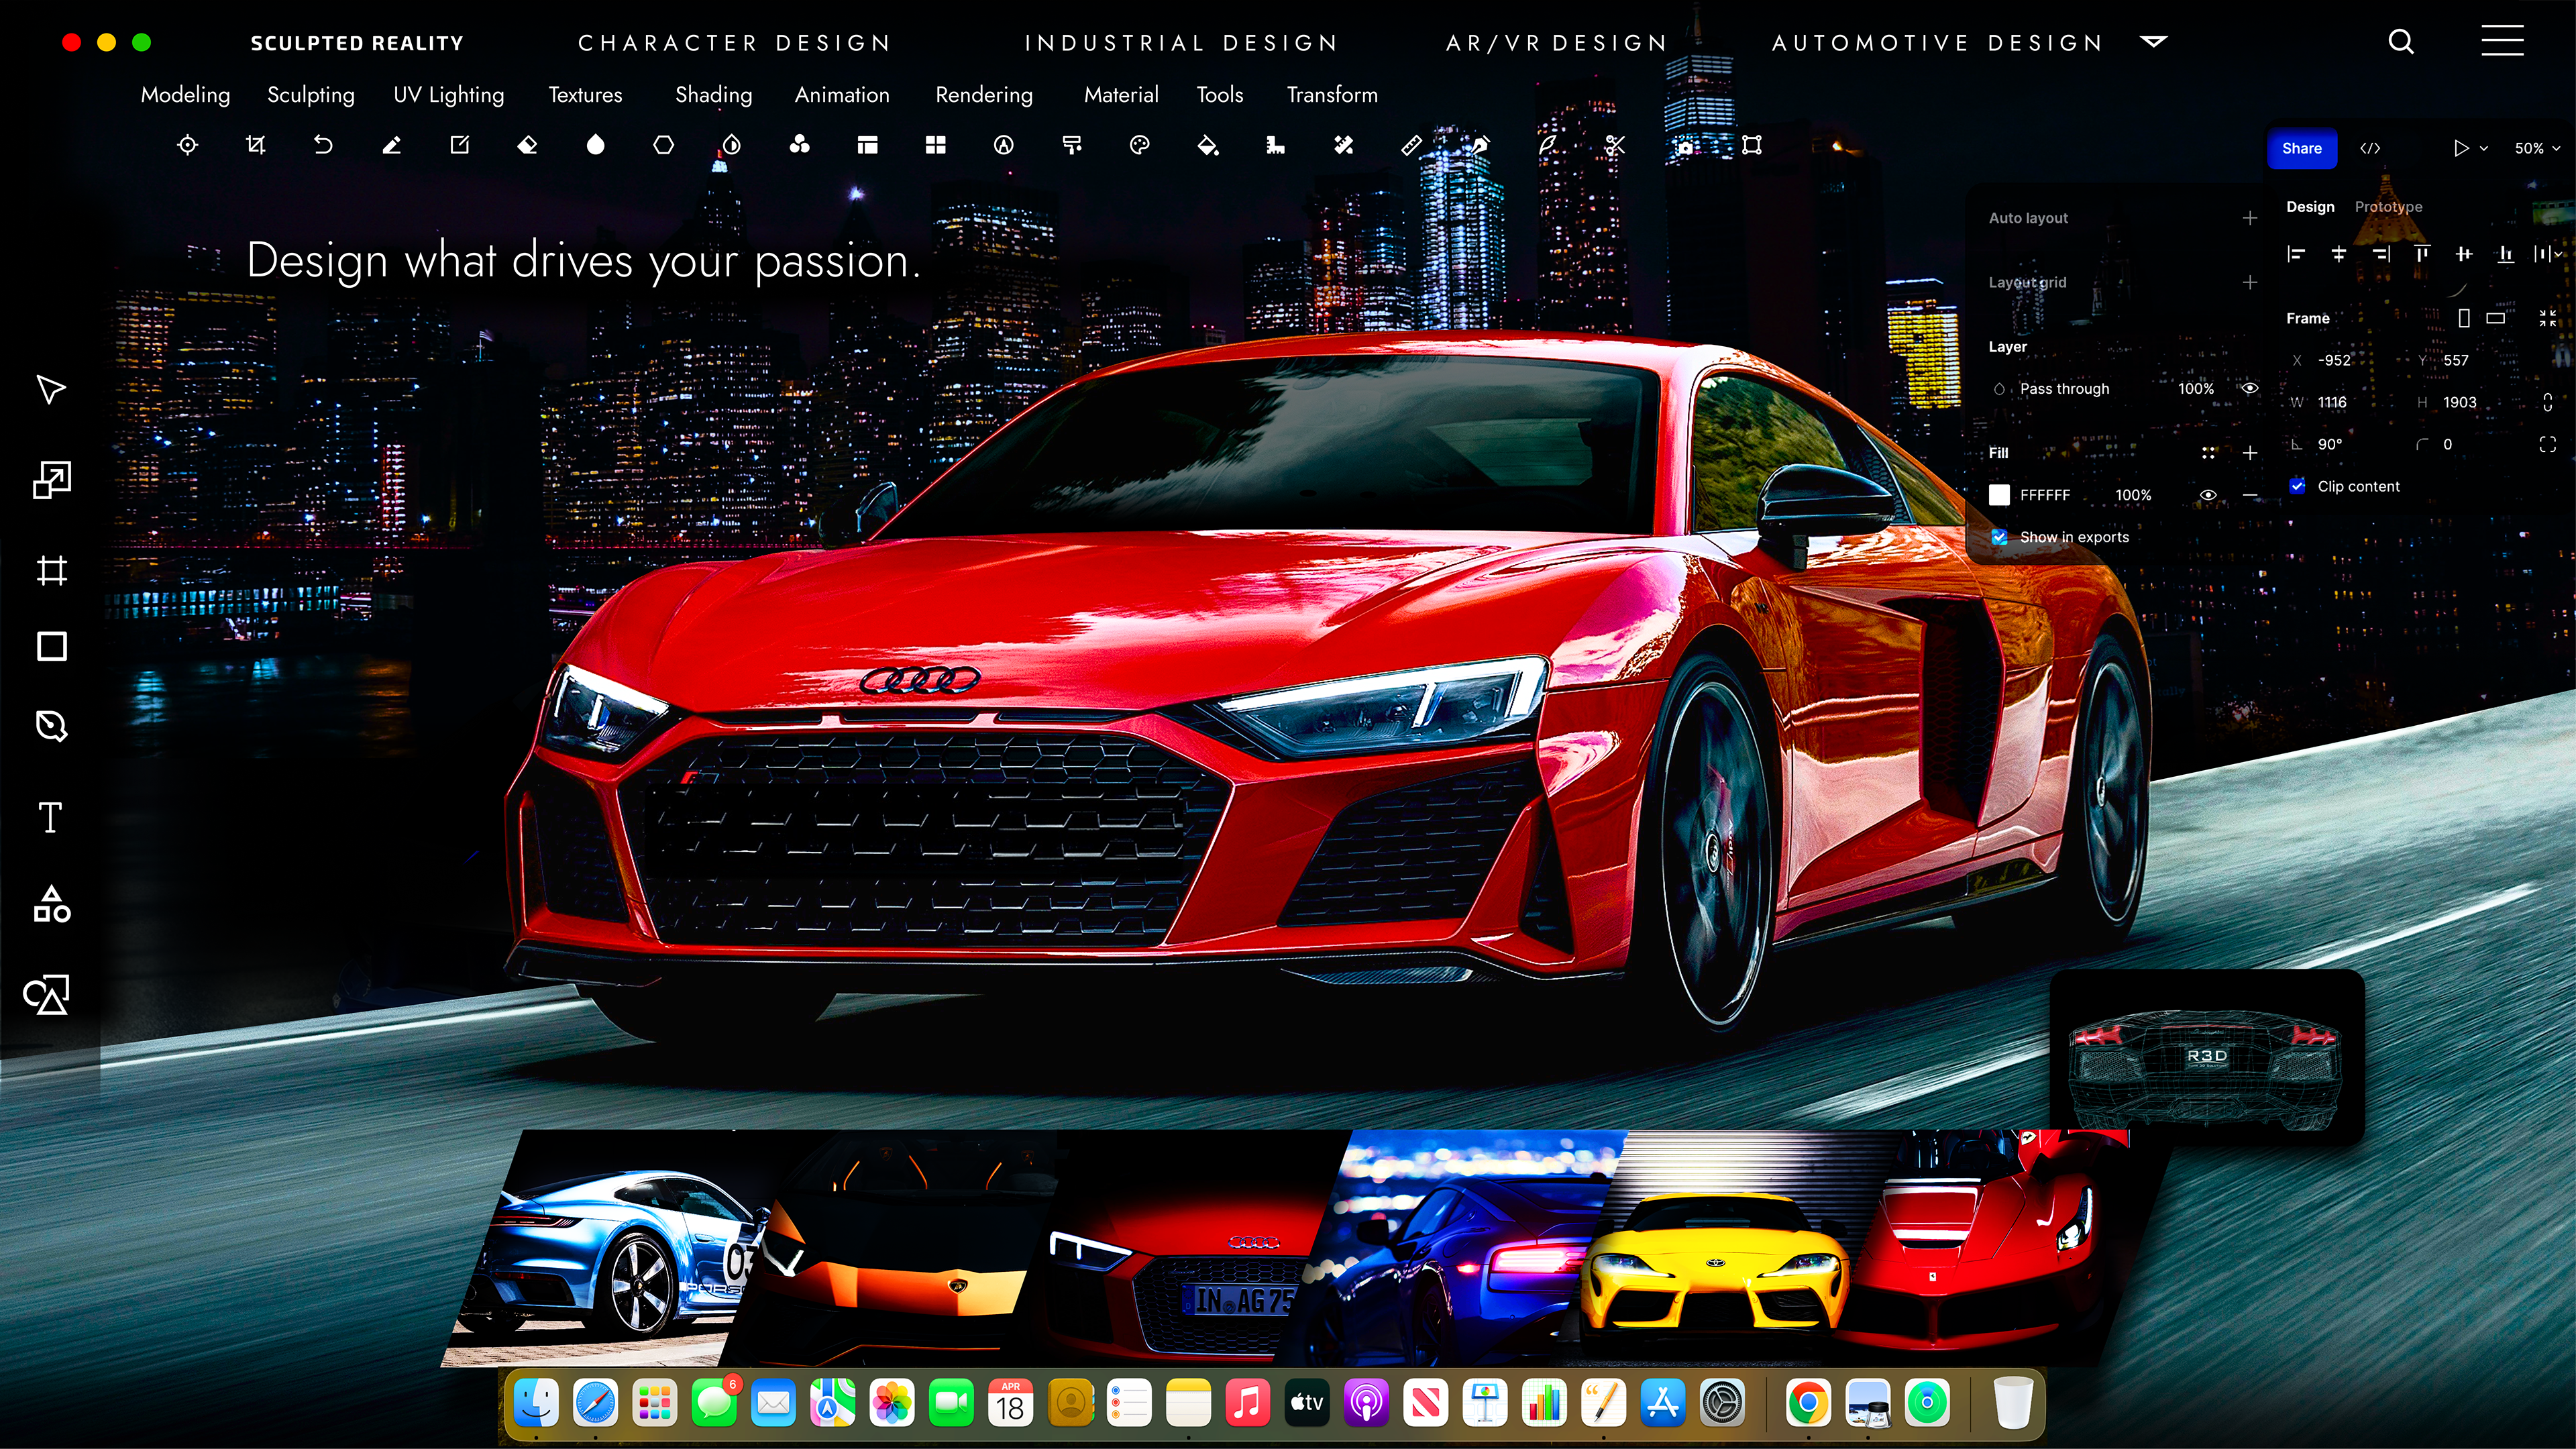
Task: Expand the Automotive Design dropdown arrow
Action: tap(2153, 42)
